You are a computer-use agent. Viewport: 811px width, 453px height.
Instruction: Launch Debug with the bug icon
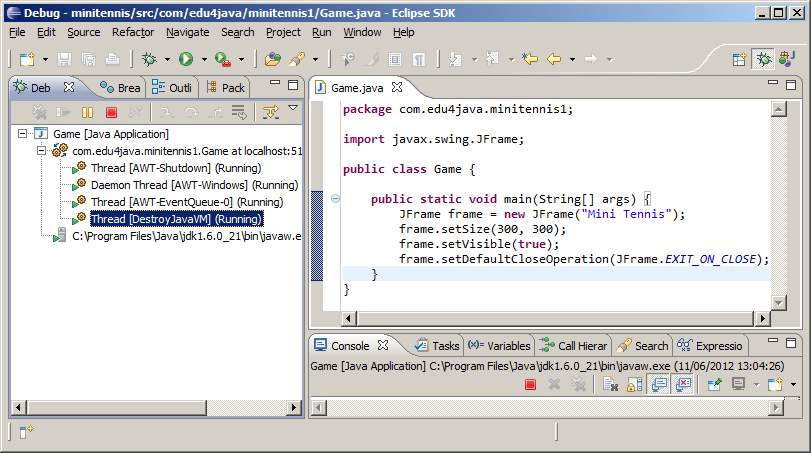[149, 59]
